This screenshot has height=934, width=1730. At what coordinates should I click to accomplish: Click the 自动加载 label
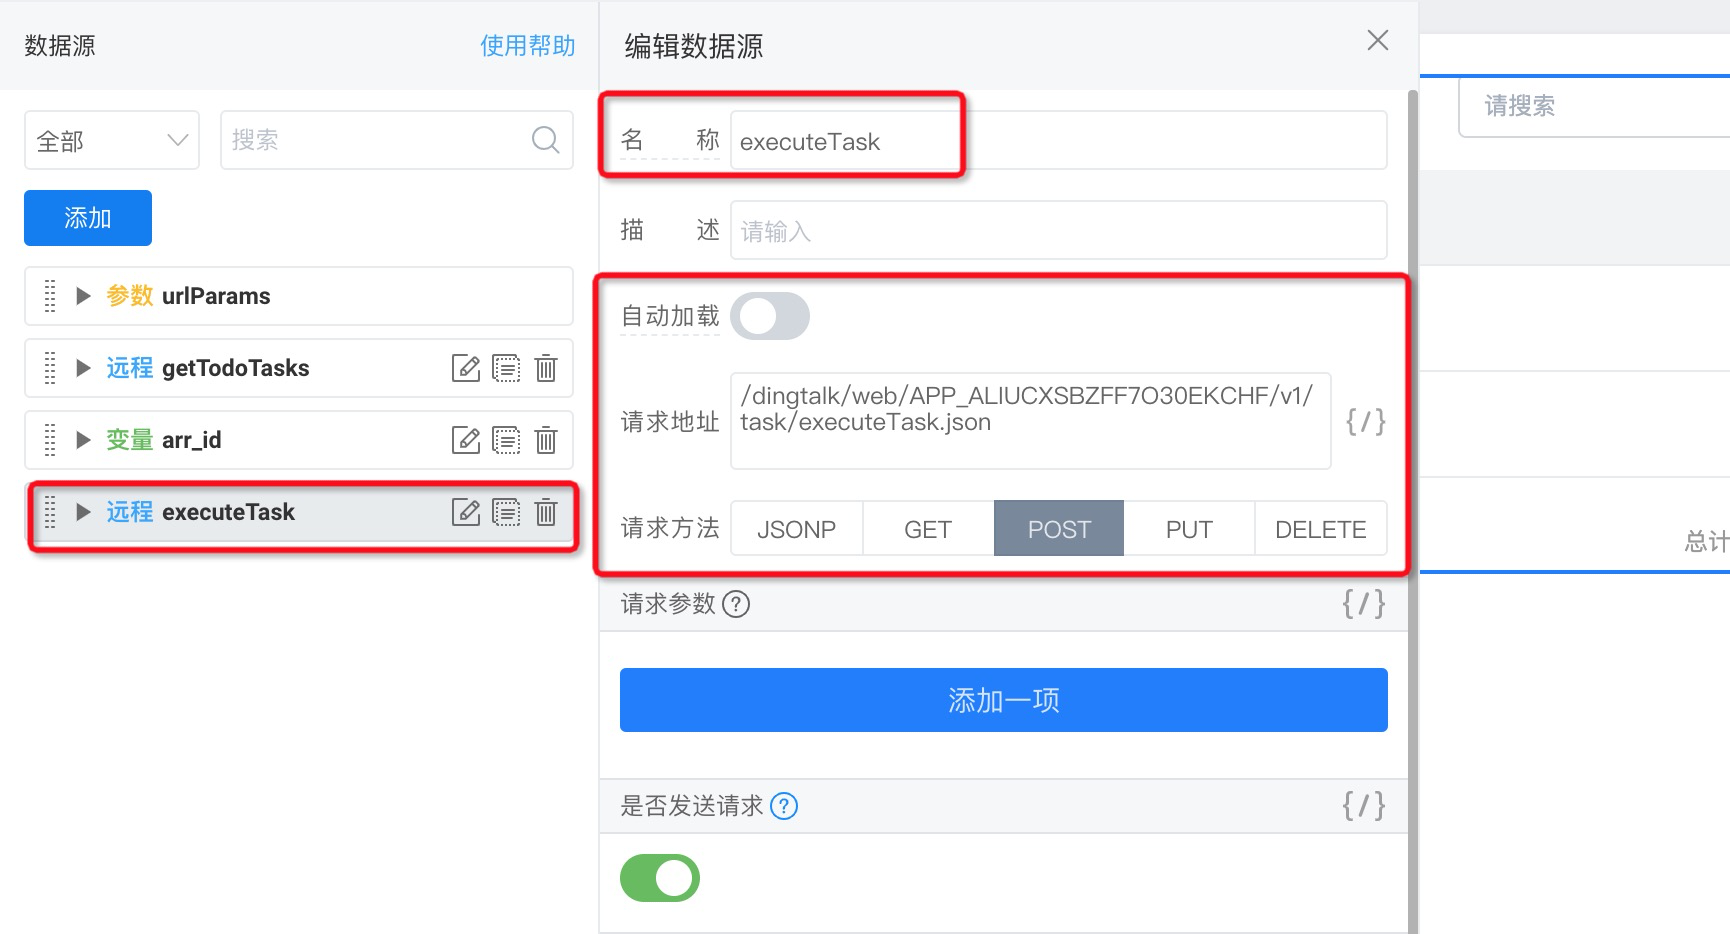coord(670,316)
